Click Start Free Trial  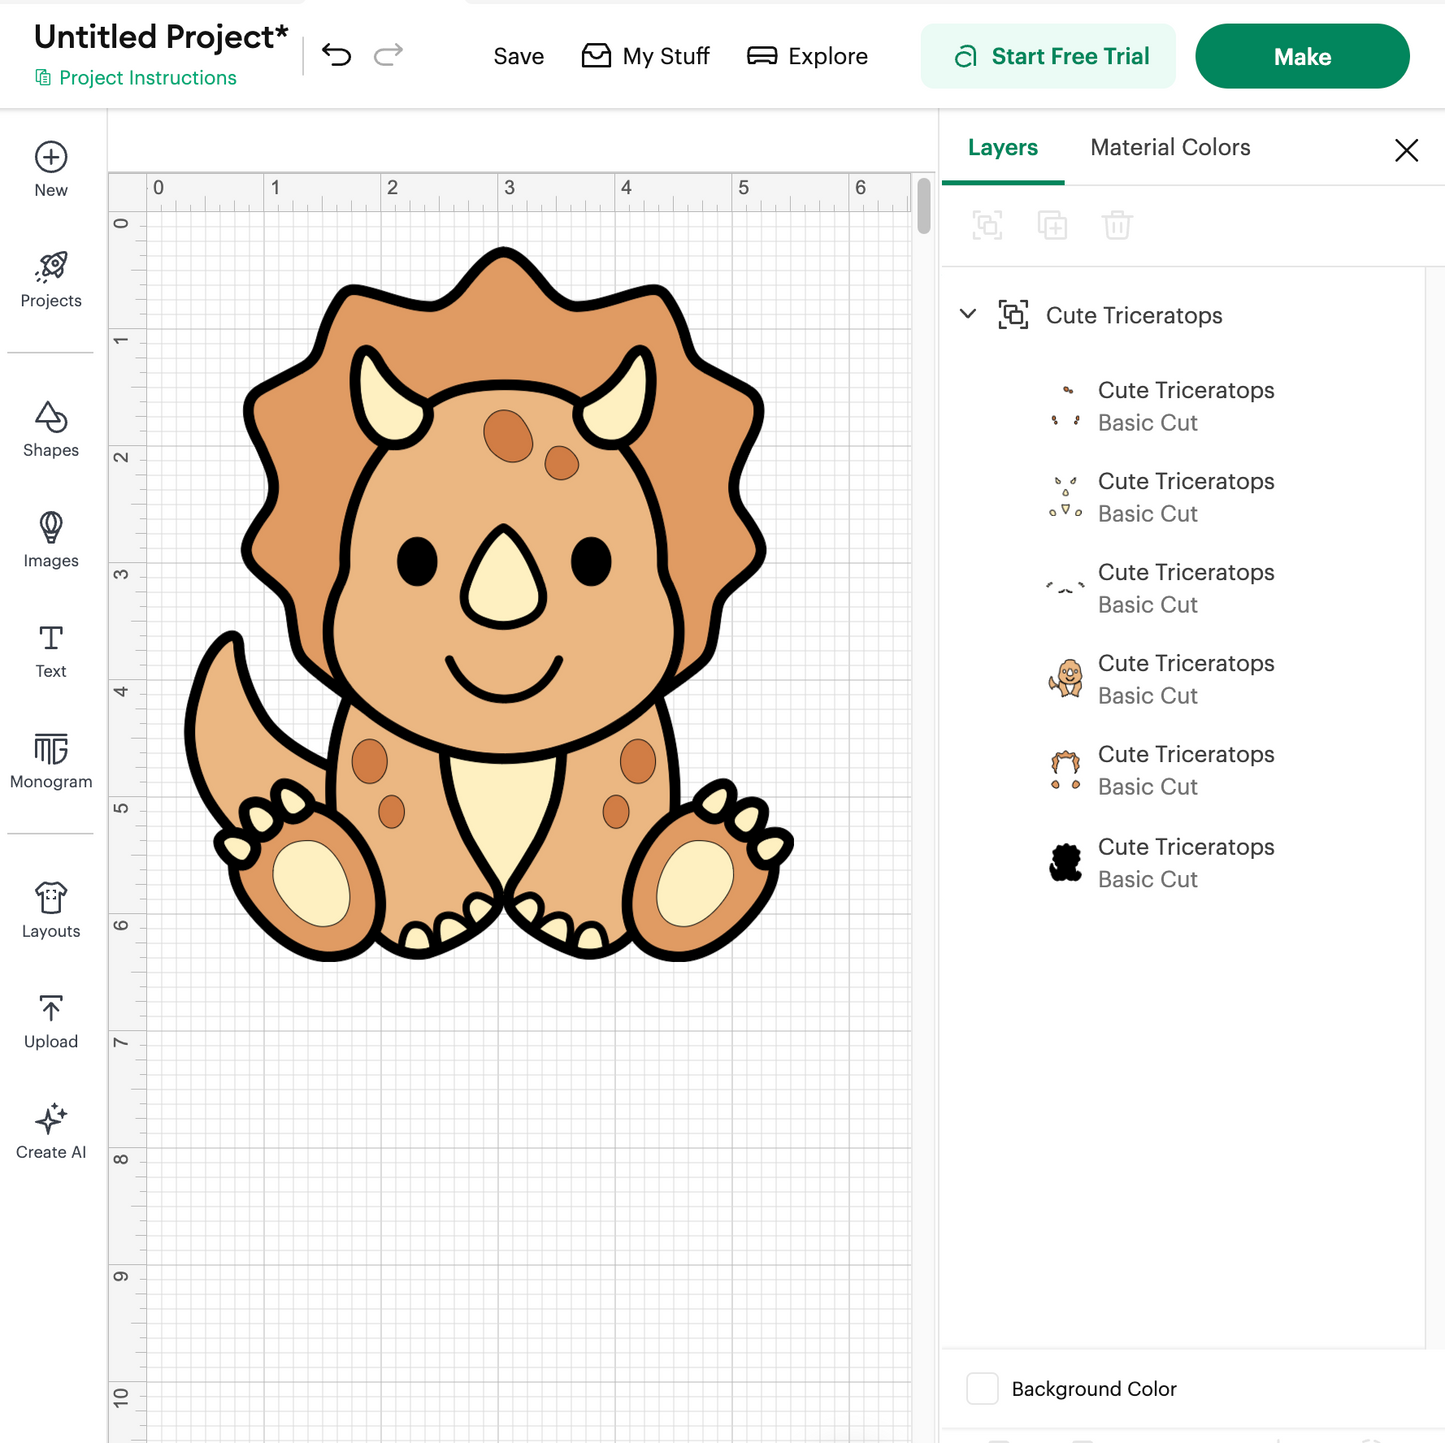point(1048,56)
